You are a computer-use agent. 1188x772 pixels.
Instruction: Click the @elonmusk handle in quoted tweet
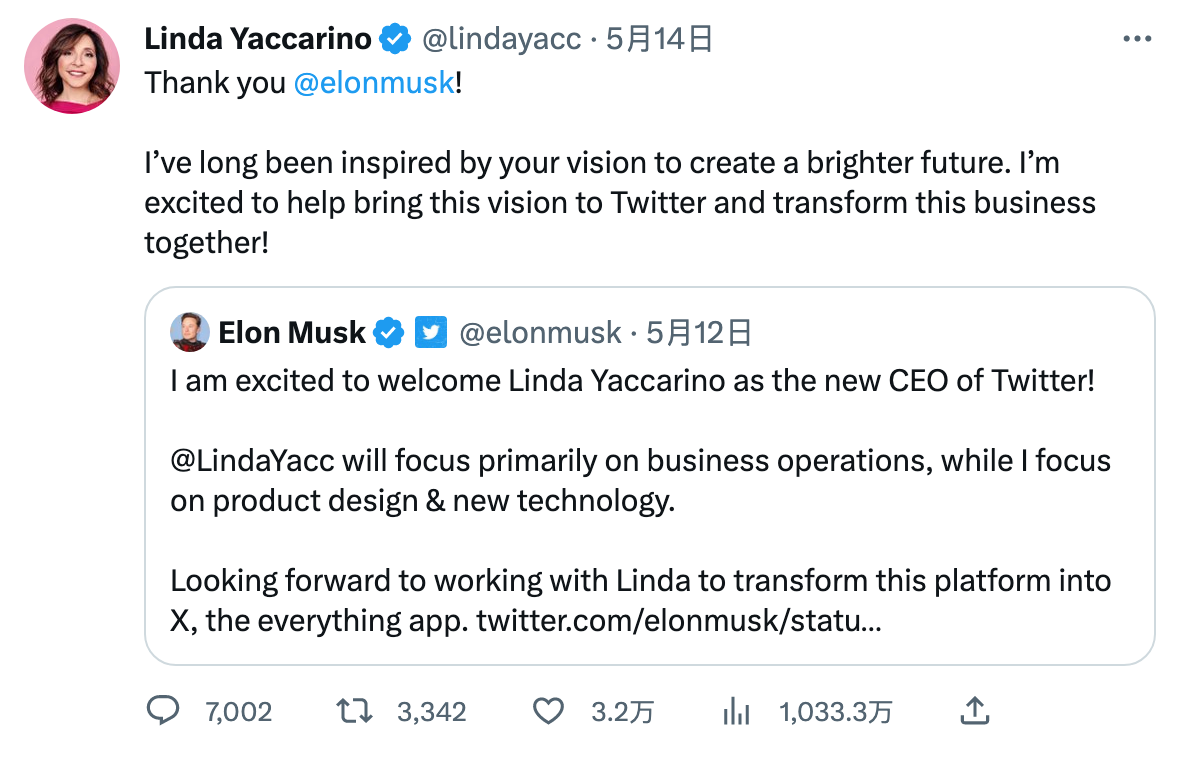pos(540,333)
